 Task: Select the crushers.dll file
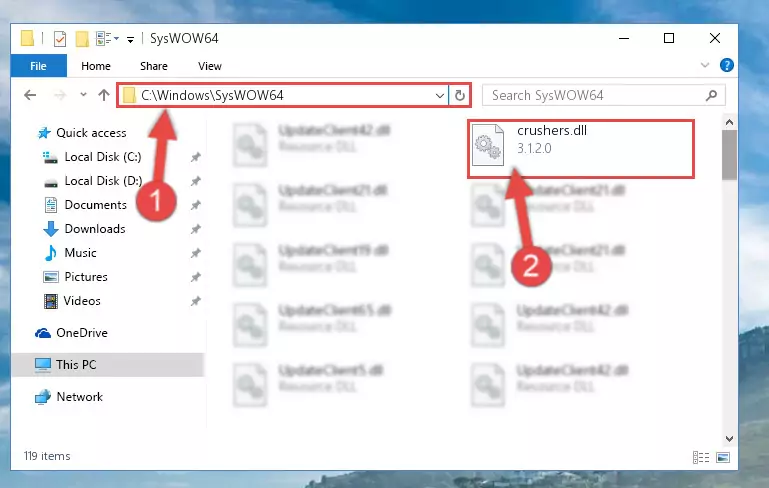(581, 149)
